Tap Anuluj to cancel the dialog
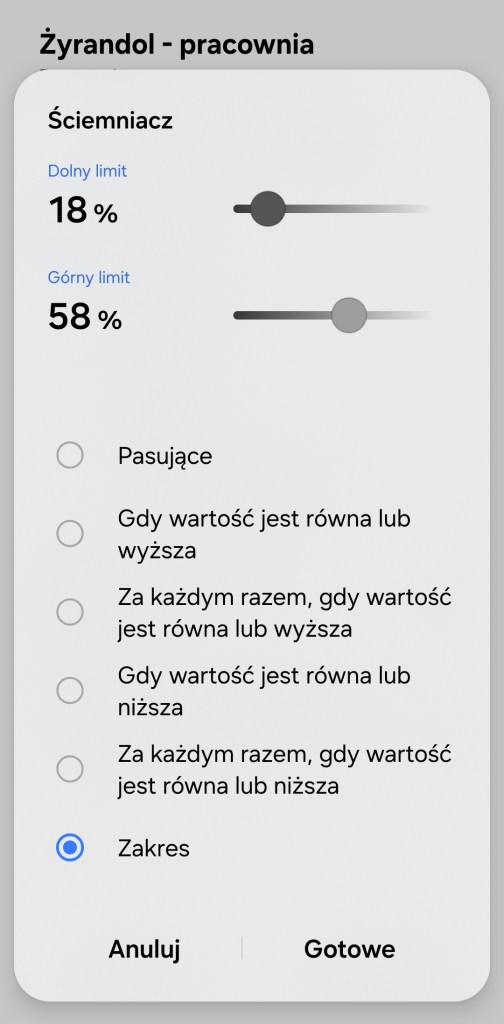Screen dimensions: 504x1024 pos(144,949)
